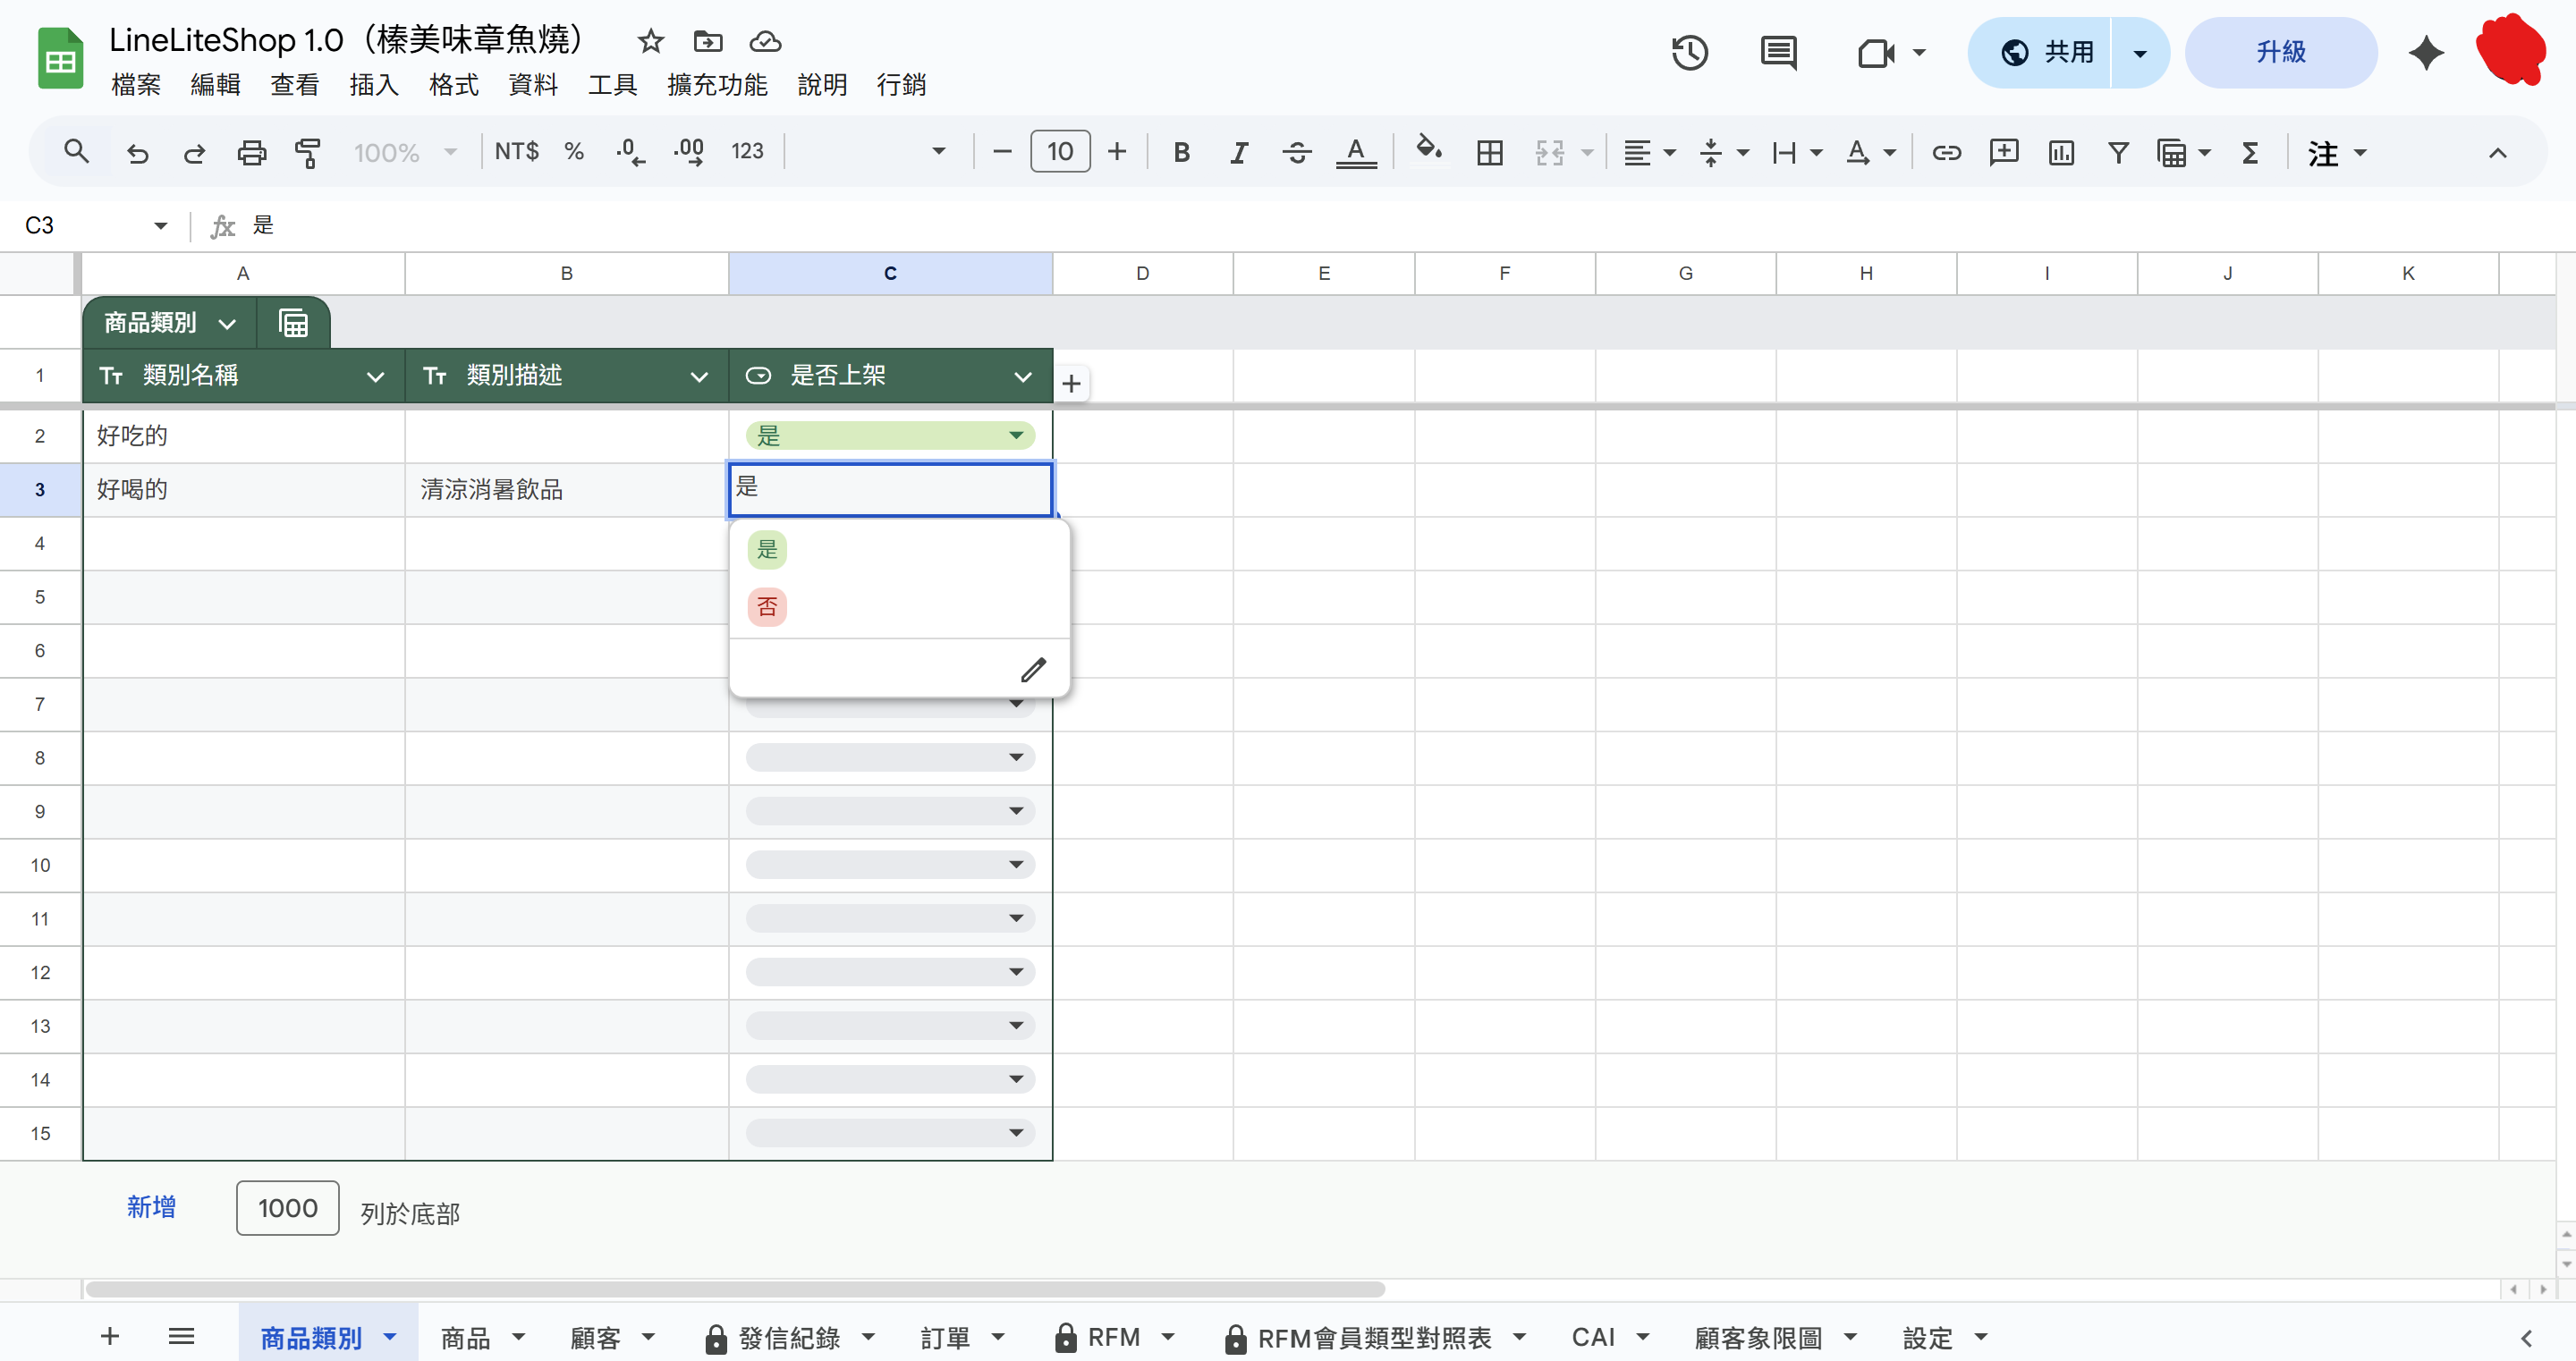This screenshot has width=2576, height=1361.
Task: Open the 擴充功能 menu
Action: [717, 84]
